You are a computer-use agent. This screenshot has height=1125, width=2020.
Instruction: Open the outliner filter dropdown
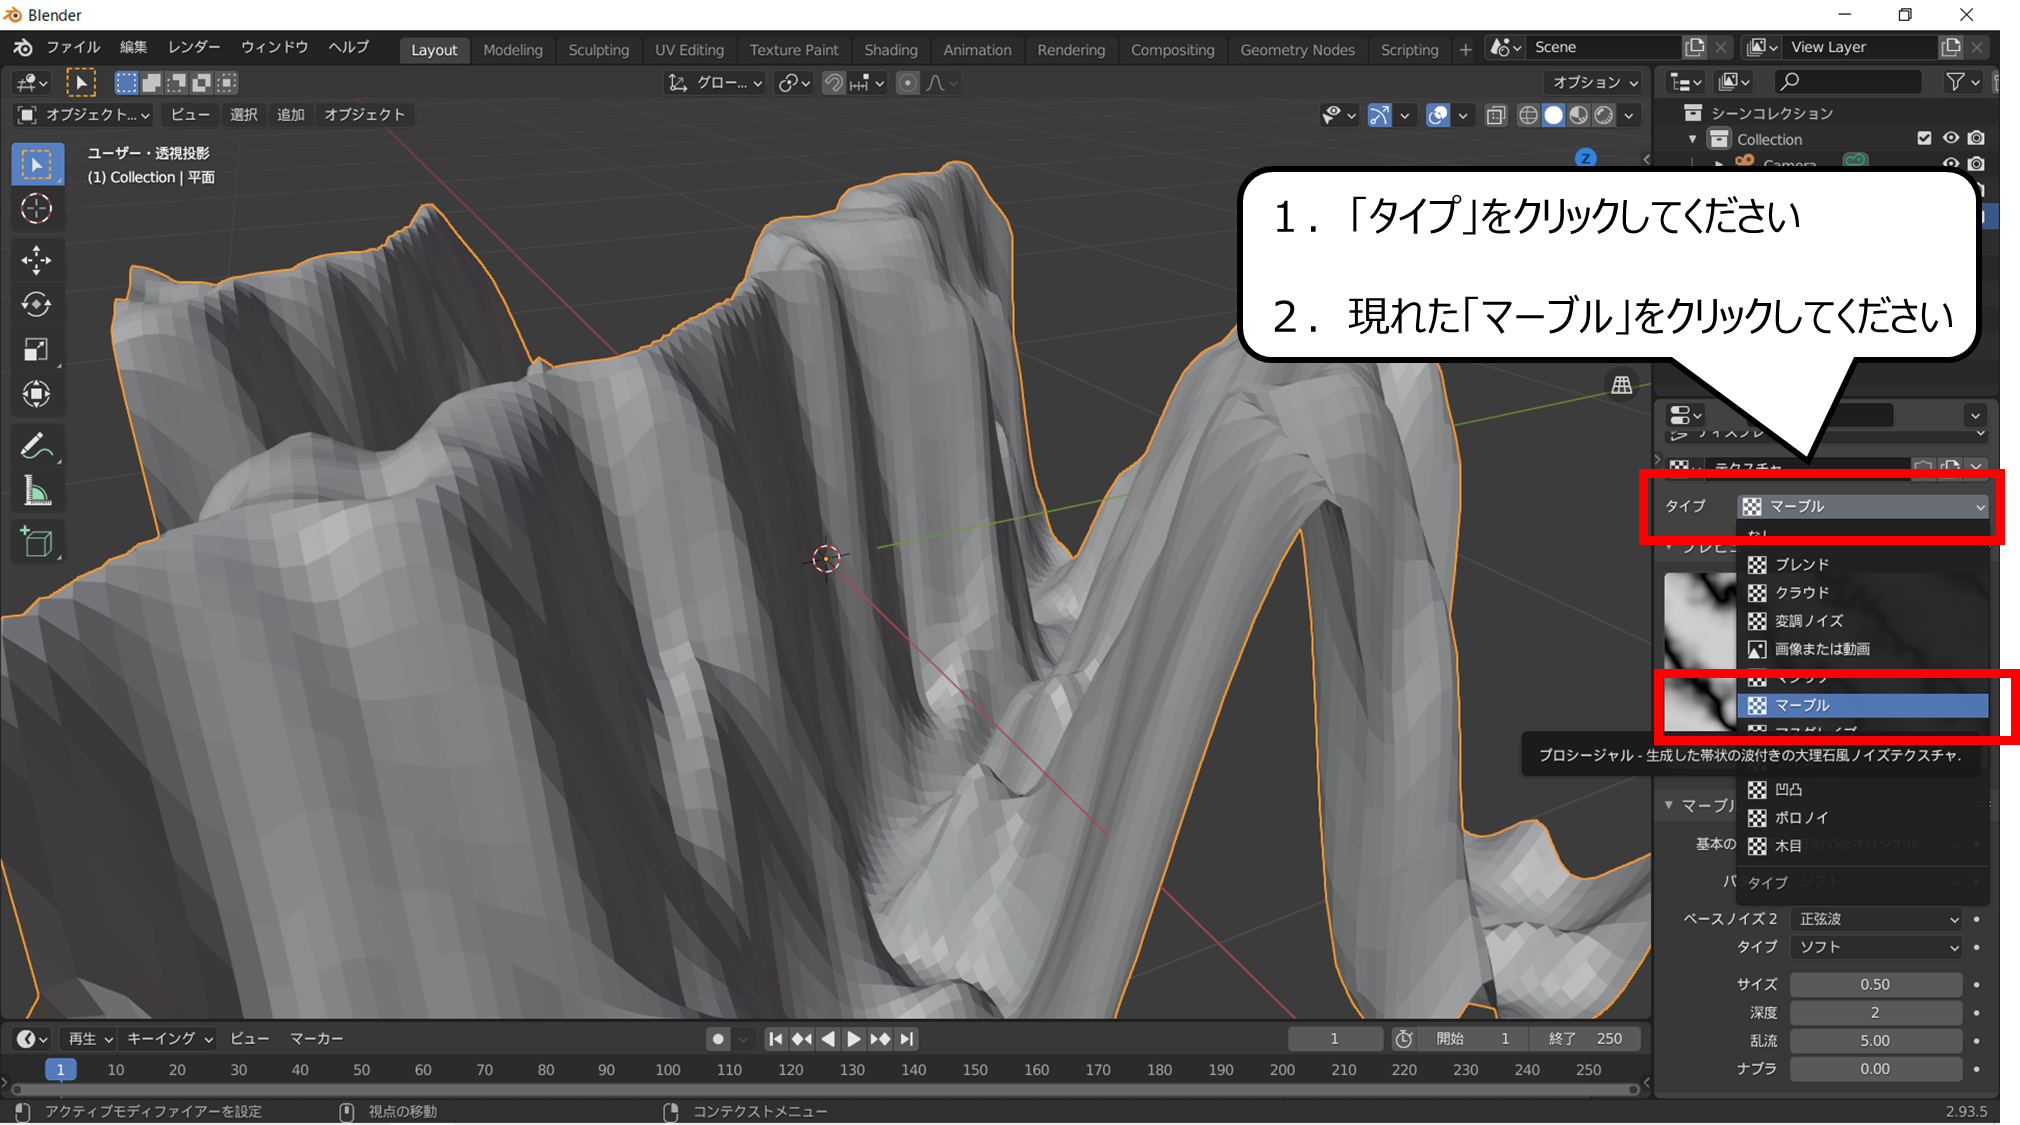[1963, 82]
